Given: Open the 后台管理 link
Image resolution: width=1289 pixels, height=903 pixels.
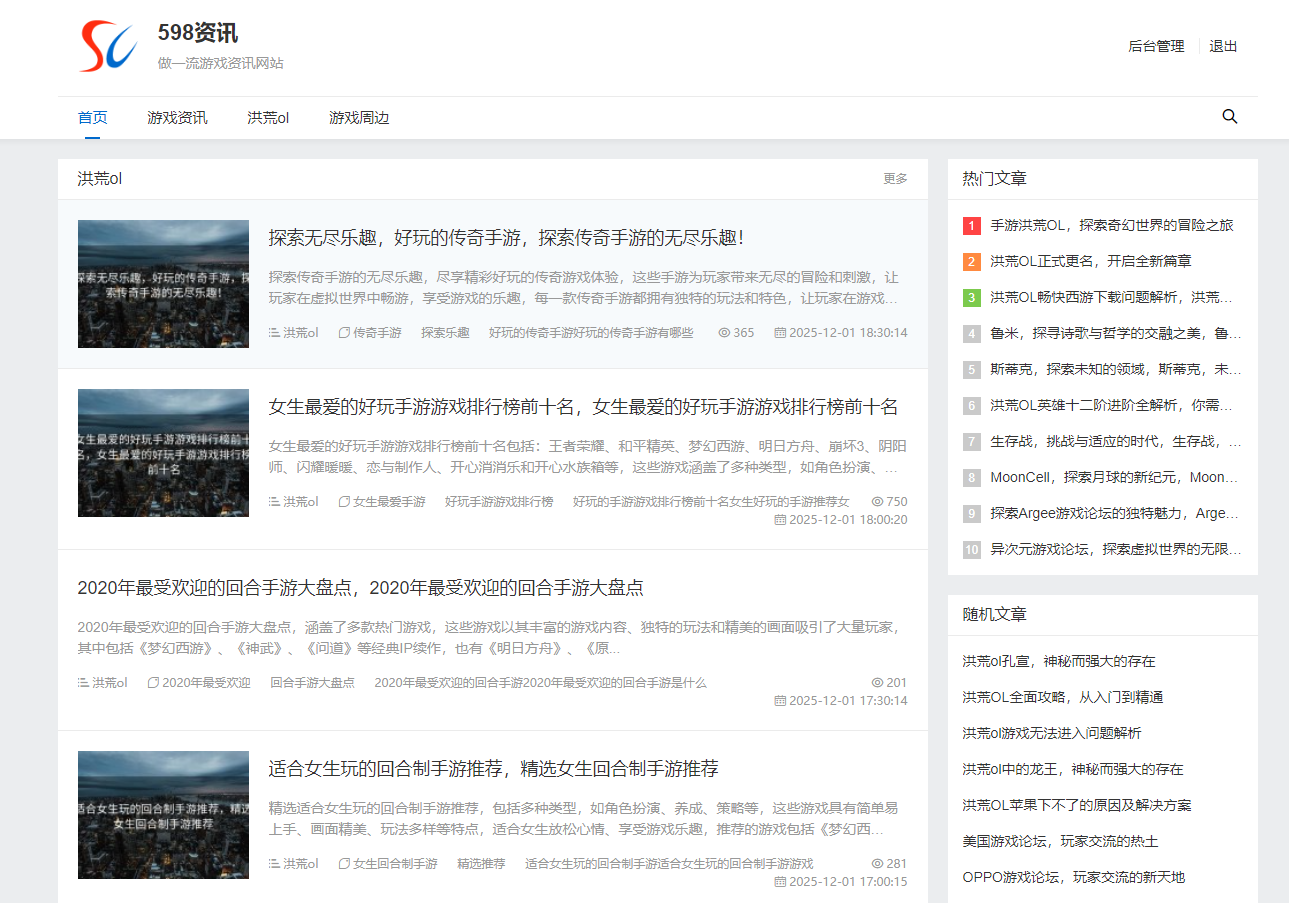Looking at the screenshot, I should tap(1155, 45).
